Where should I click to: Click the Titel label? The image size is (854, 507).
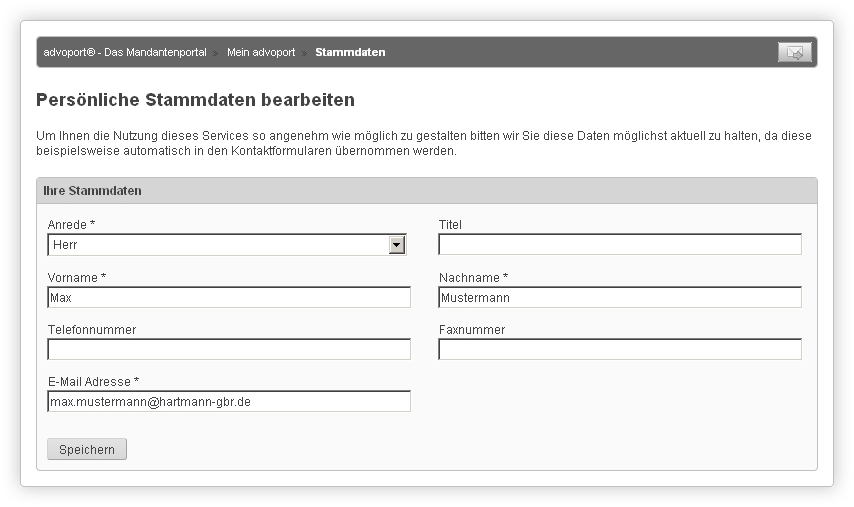point(450,224)
